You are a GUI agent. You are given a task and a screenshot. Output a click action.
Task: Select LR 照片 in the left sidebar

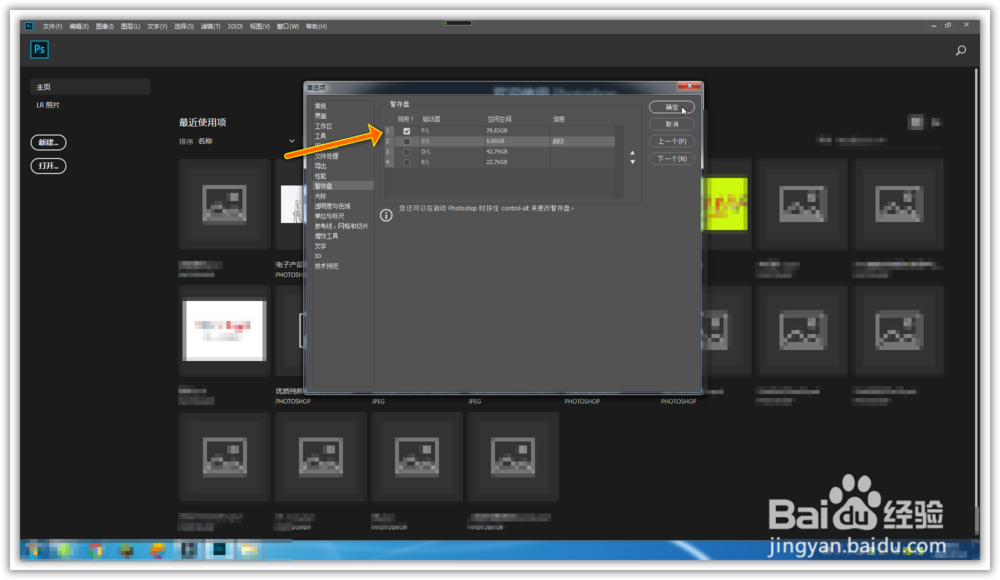(x=48, y=105)
